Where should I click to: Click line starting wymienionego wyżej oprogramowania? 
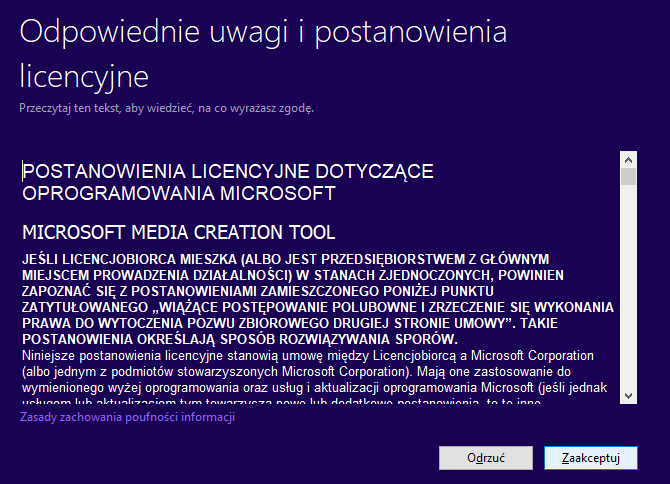click(314, 387)
